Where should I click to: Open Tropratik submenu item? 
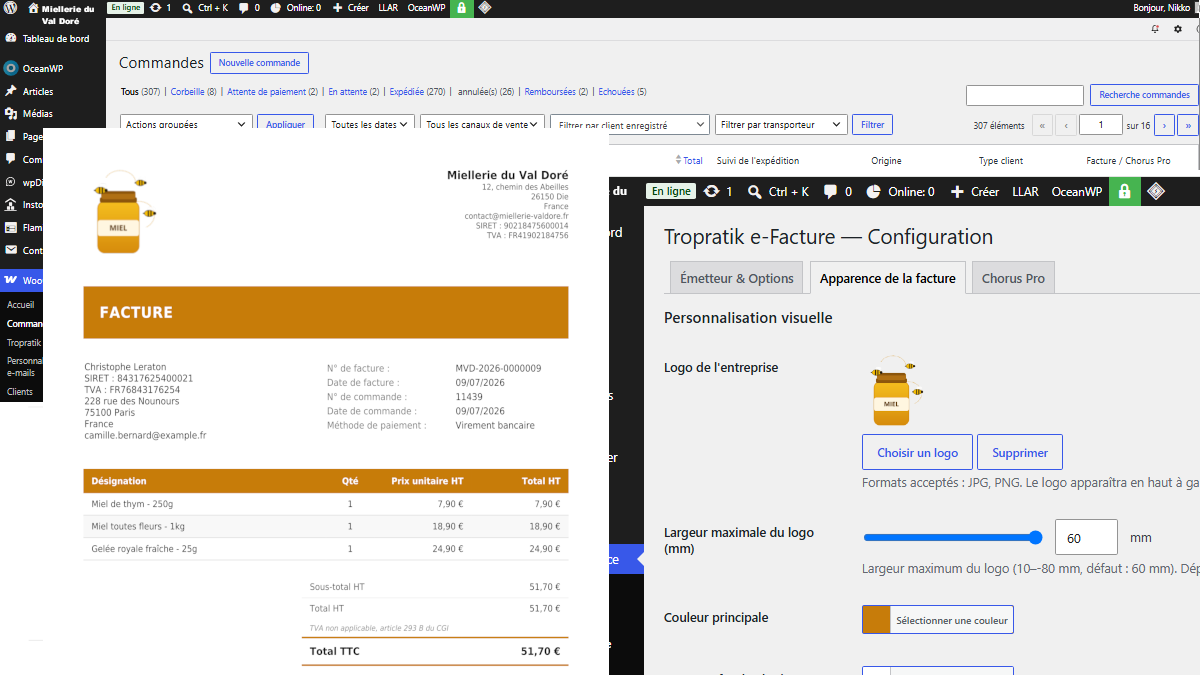[x=23, y=343]
